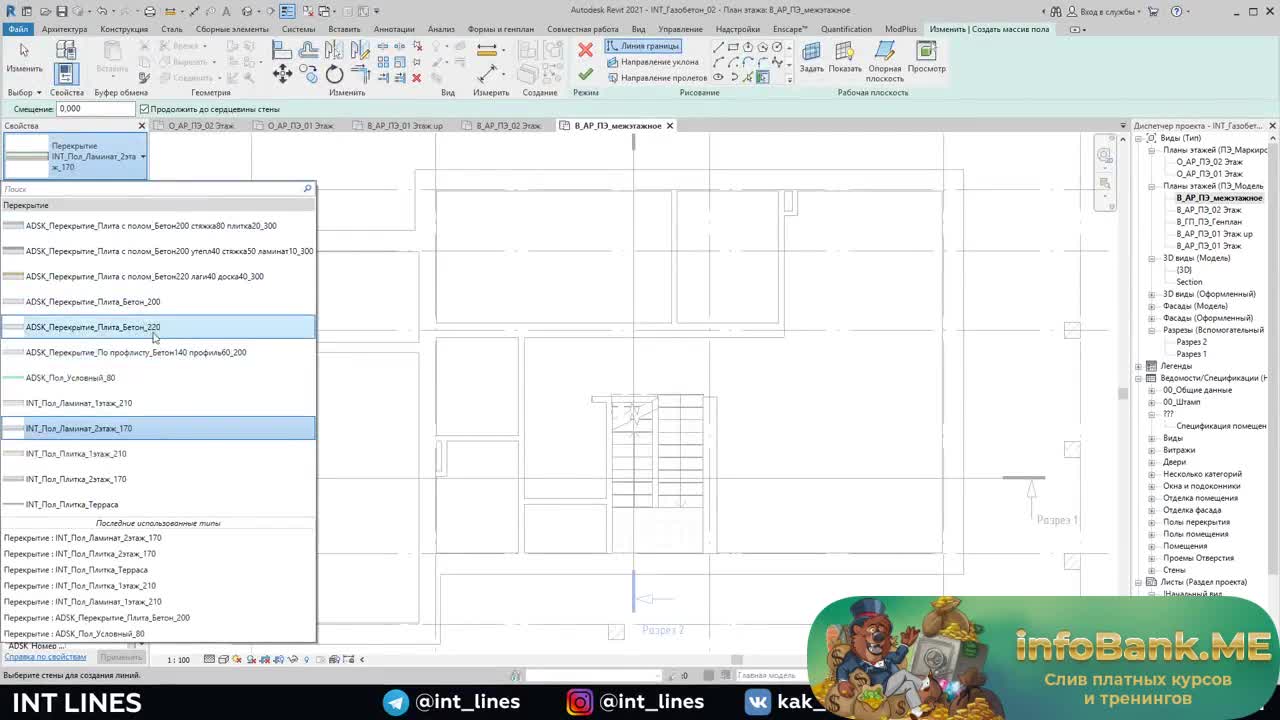Select the Pick Walls draw tool
1280x720 pixels.
coord(763,77)
